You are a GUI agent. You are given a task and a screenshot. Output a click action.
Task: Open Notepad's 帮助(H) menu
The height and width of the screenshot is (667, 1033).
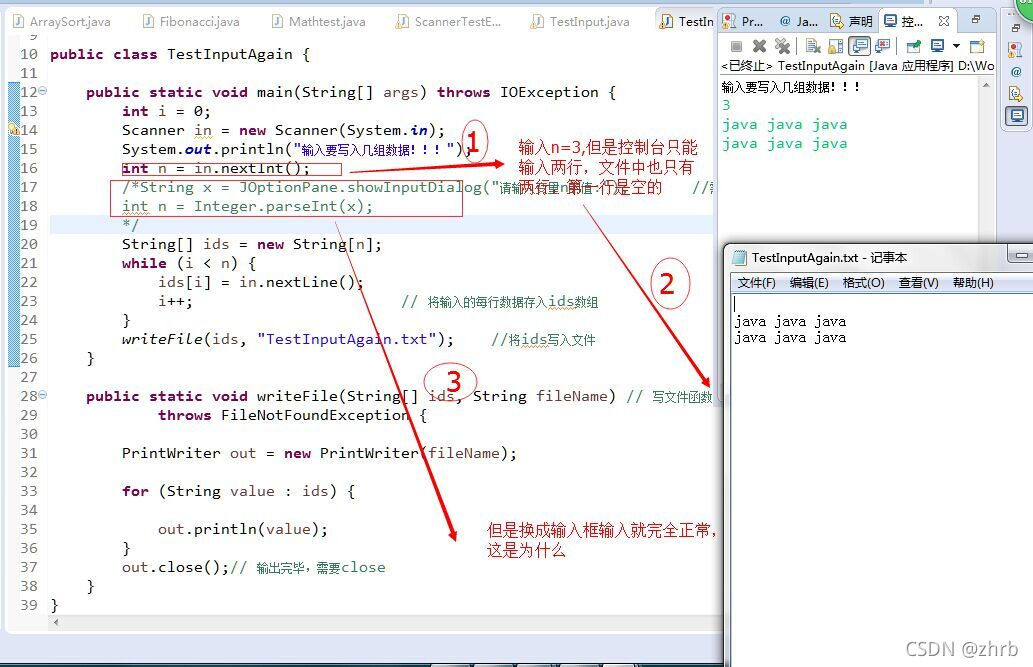(x=973, y=283)
